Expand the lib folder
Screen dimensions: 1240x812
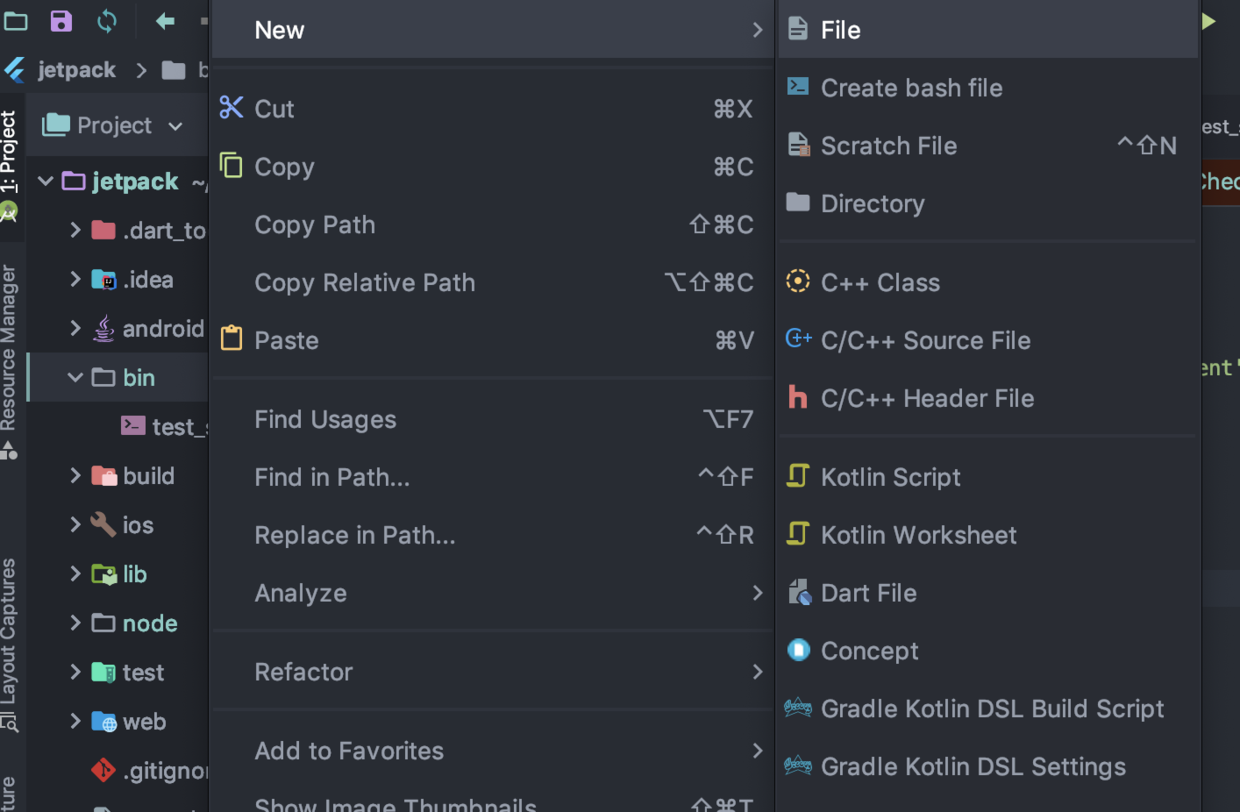click(75, 573)
